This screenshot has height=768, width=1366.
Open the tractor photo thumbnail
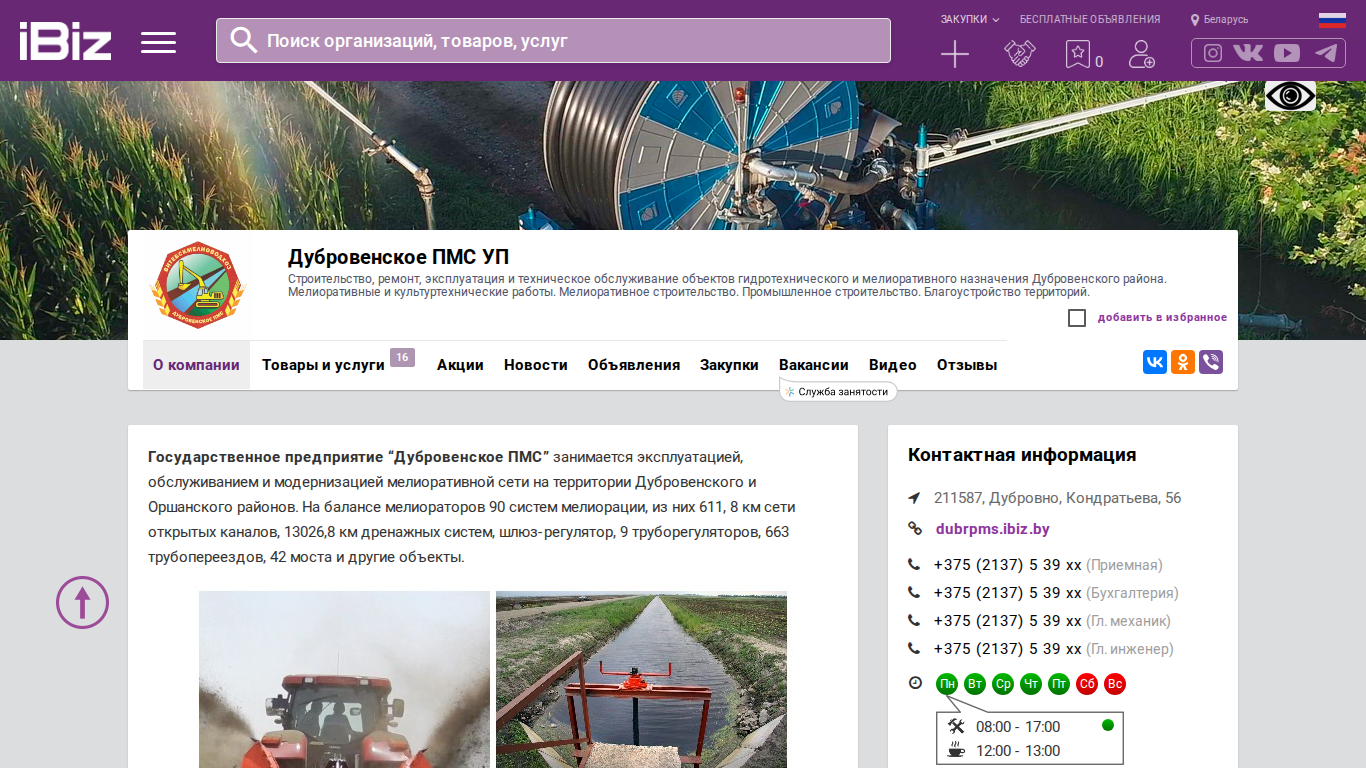click(x=344, y=680)
